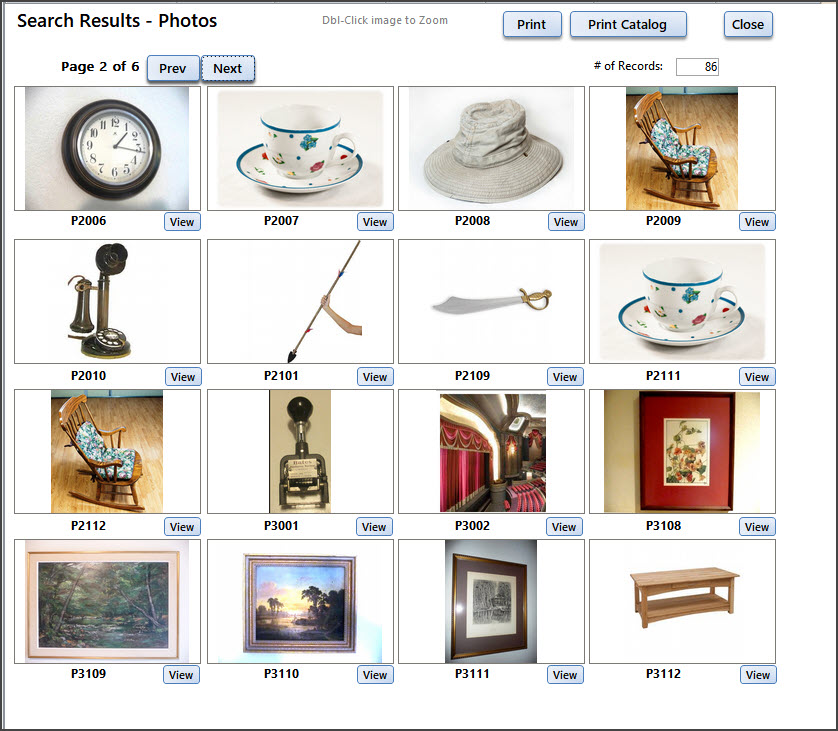Select the red framed floral print P3108
The width and height of the screenshot is (838, 731).
pos(682,452)
